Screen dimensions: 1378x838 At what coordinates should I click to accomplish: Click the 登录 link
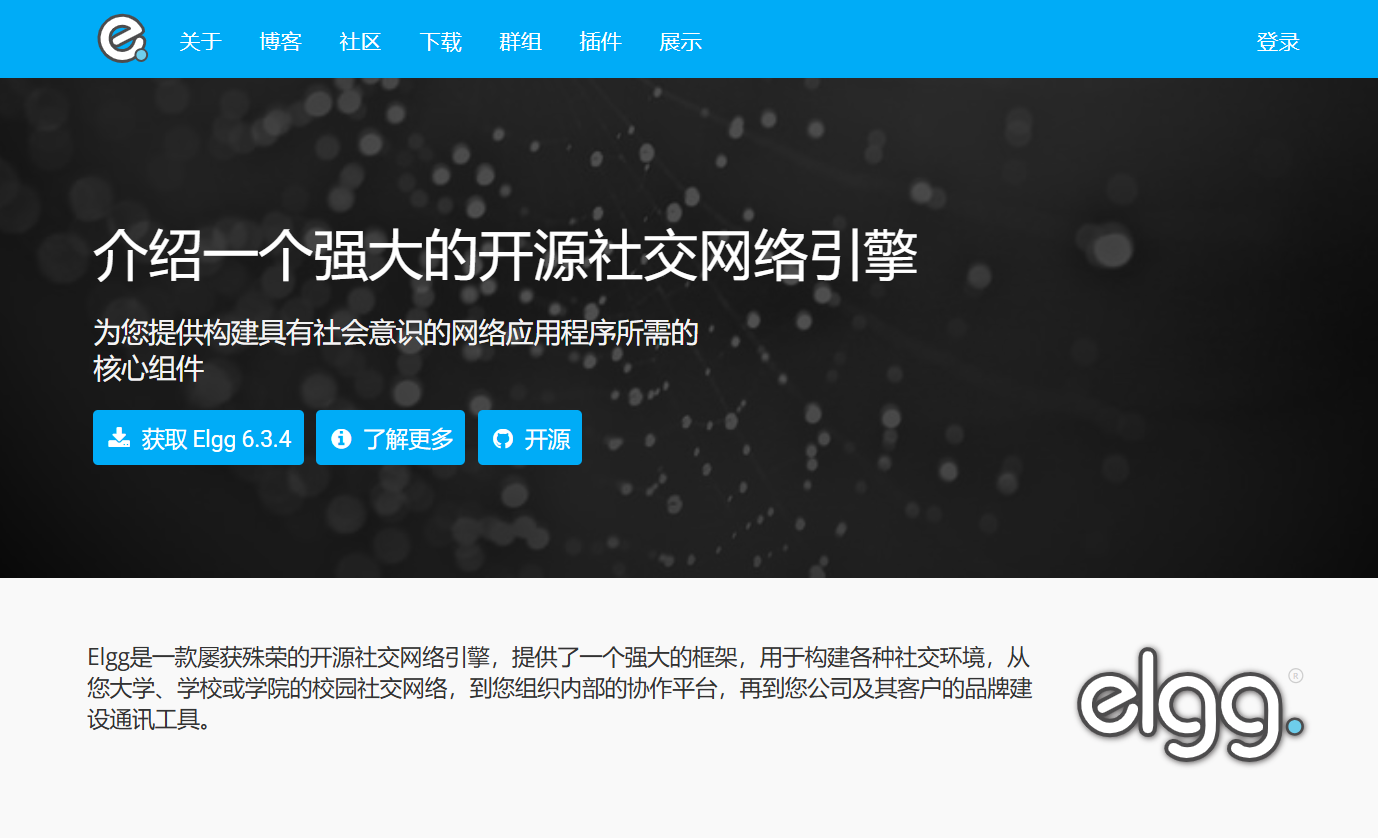(1278, 42)
